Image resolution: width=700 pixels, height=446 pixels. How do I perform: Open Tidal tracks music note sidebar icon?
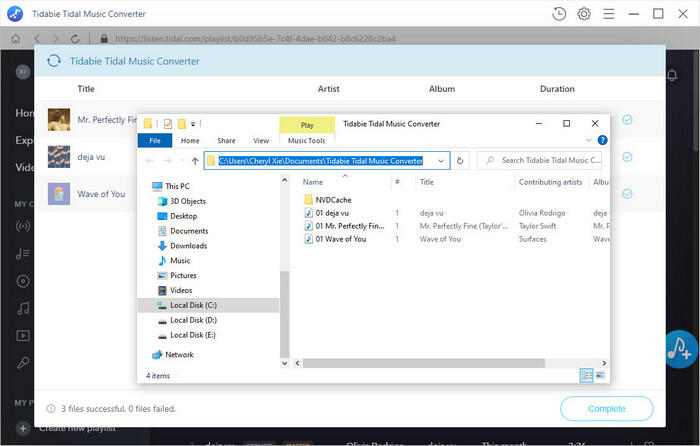[23, 308]
